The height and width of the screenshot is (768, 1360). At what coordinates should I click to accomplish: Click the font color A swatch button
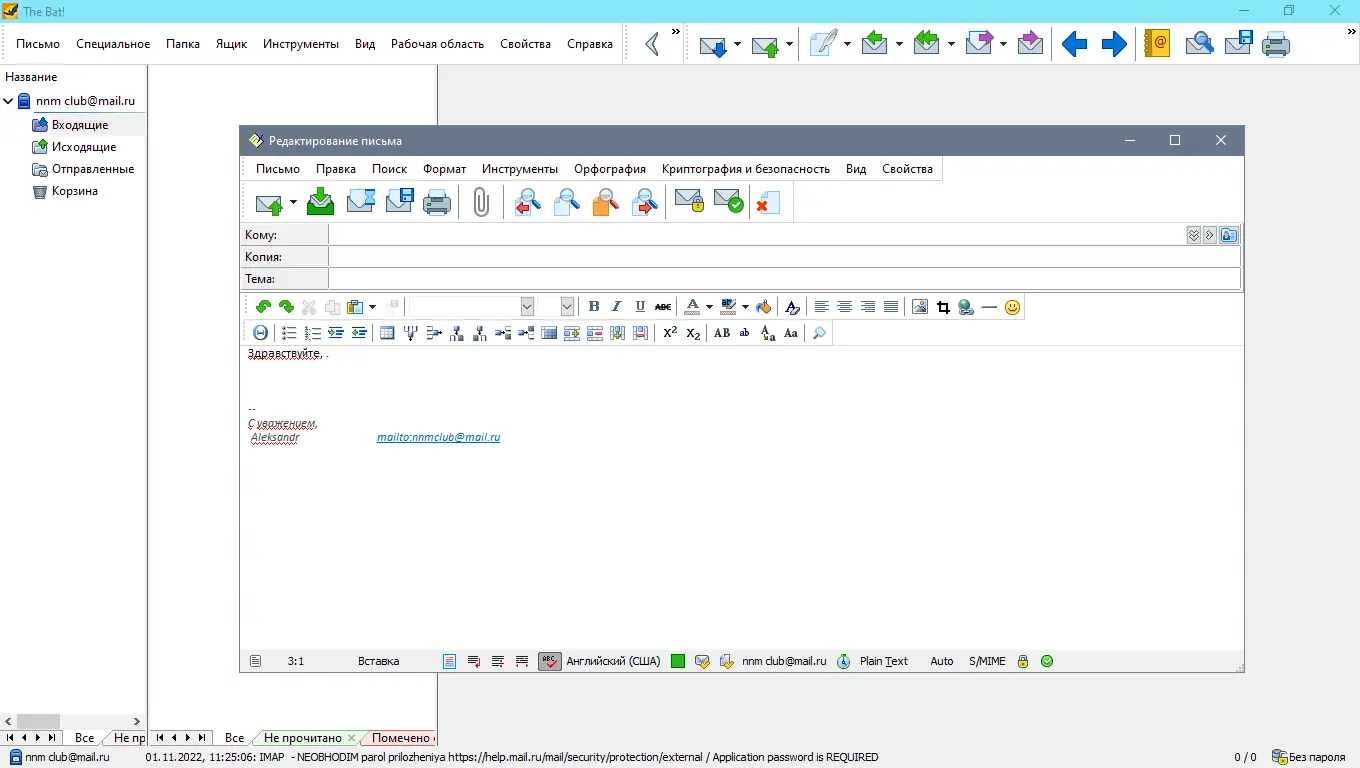click(691, 307)
